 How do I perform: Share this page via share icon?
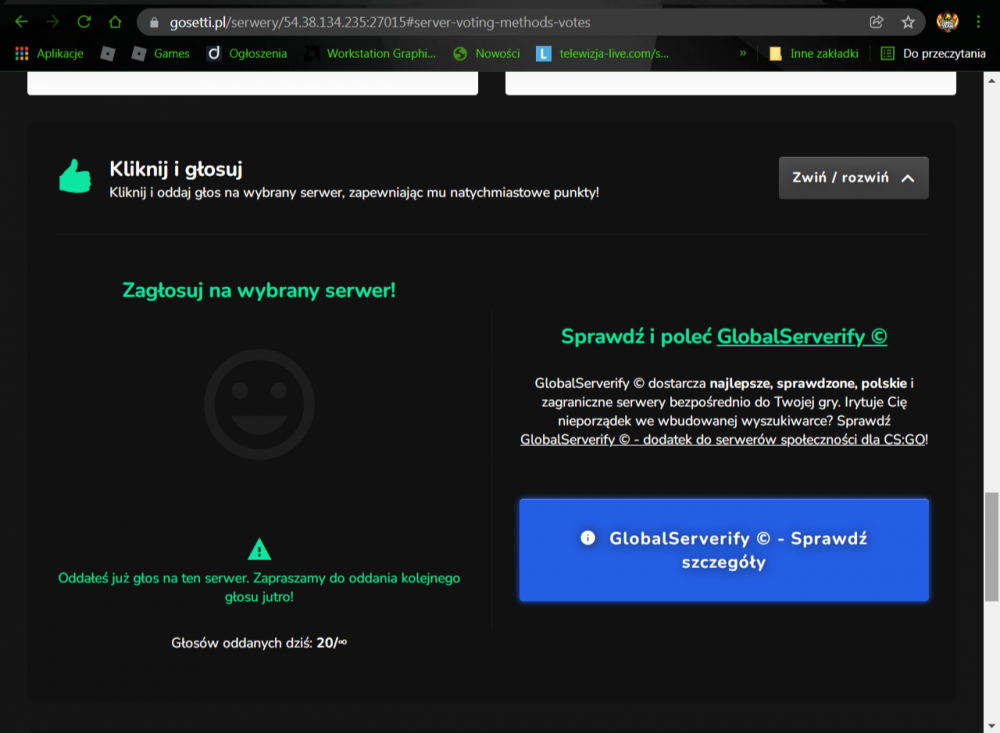(x=876, y=22)
